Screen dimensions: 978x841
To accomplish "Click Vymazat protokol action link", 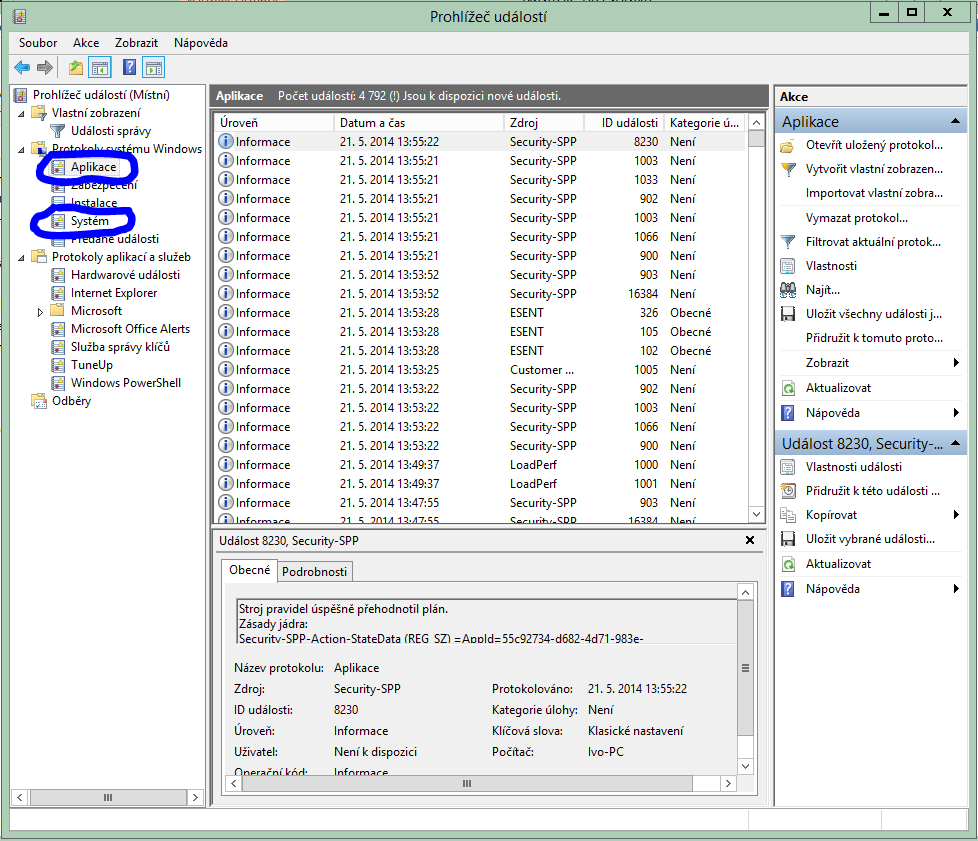I will click(x=856, y=218).
